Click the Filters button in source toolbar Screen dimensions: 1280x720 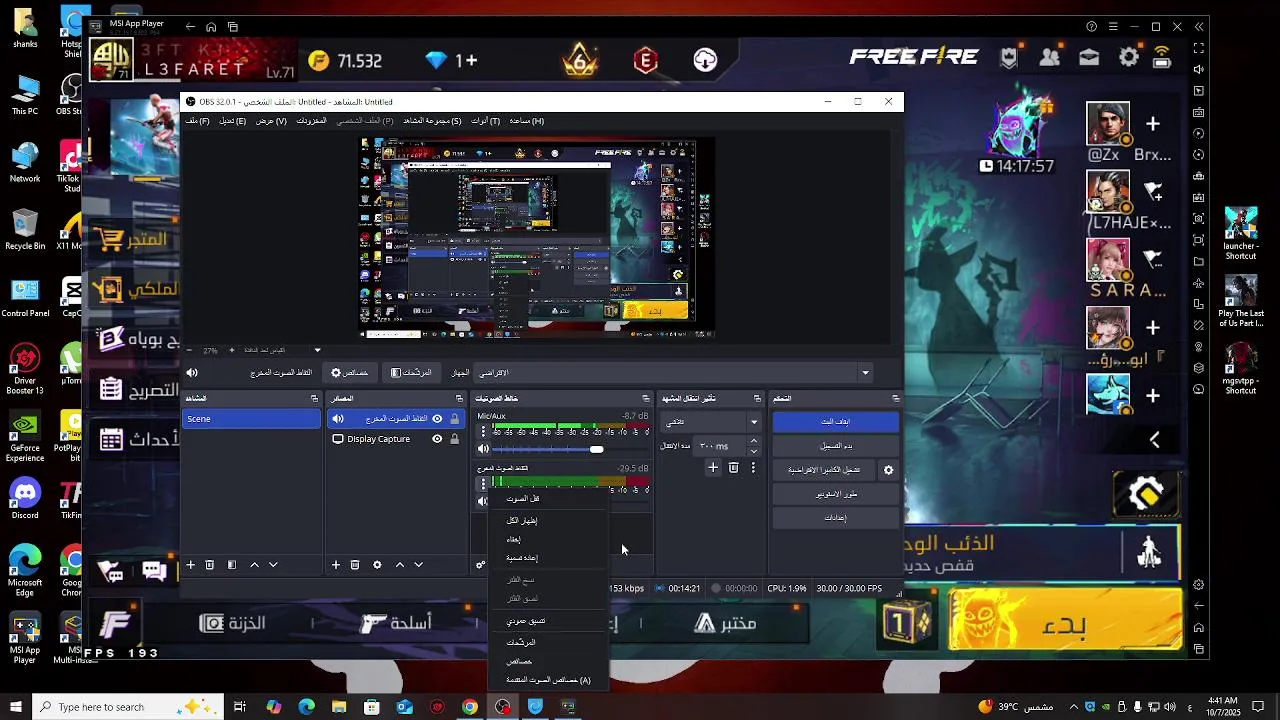(411, 373)
